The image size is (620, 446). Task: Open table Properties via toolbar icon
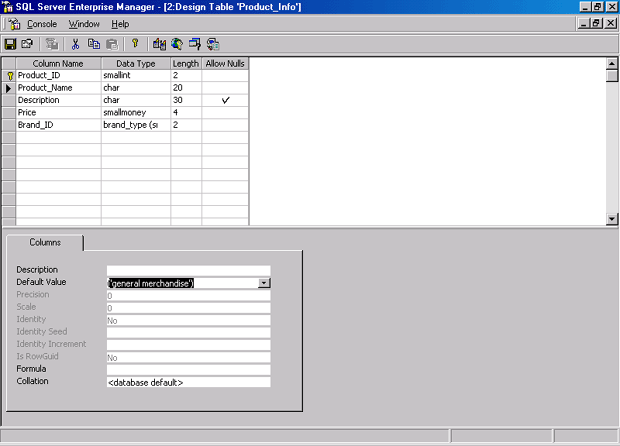coord(27,44)
